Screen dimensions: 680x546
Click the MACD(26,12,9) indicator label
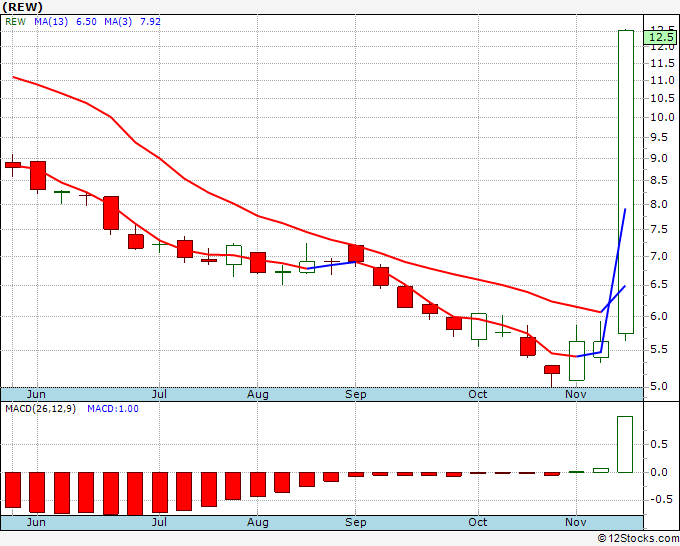coord(40,408)
